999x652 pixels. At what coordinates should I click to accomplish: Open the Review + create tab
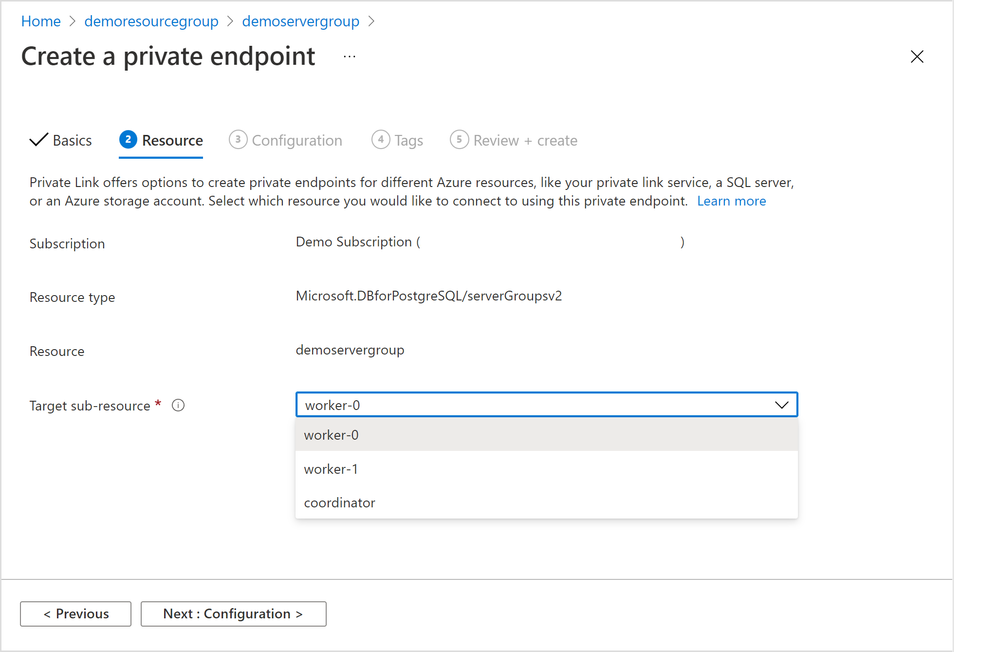(x=525, y=141)
